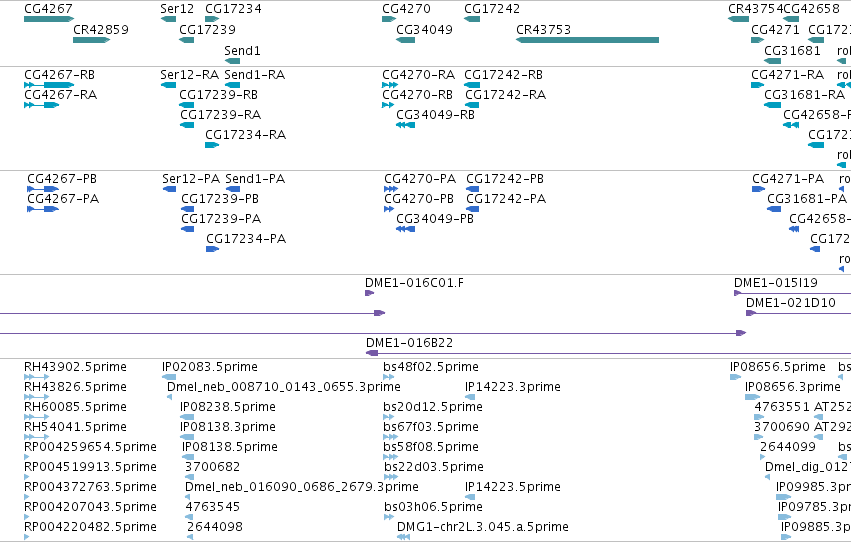Select the CG4267 gene feature
Viewport: 851px width, 542px height.
click(49, 19)
